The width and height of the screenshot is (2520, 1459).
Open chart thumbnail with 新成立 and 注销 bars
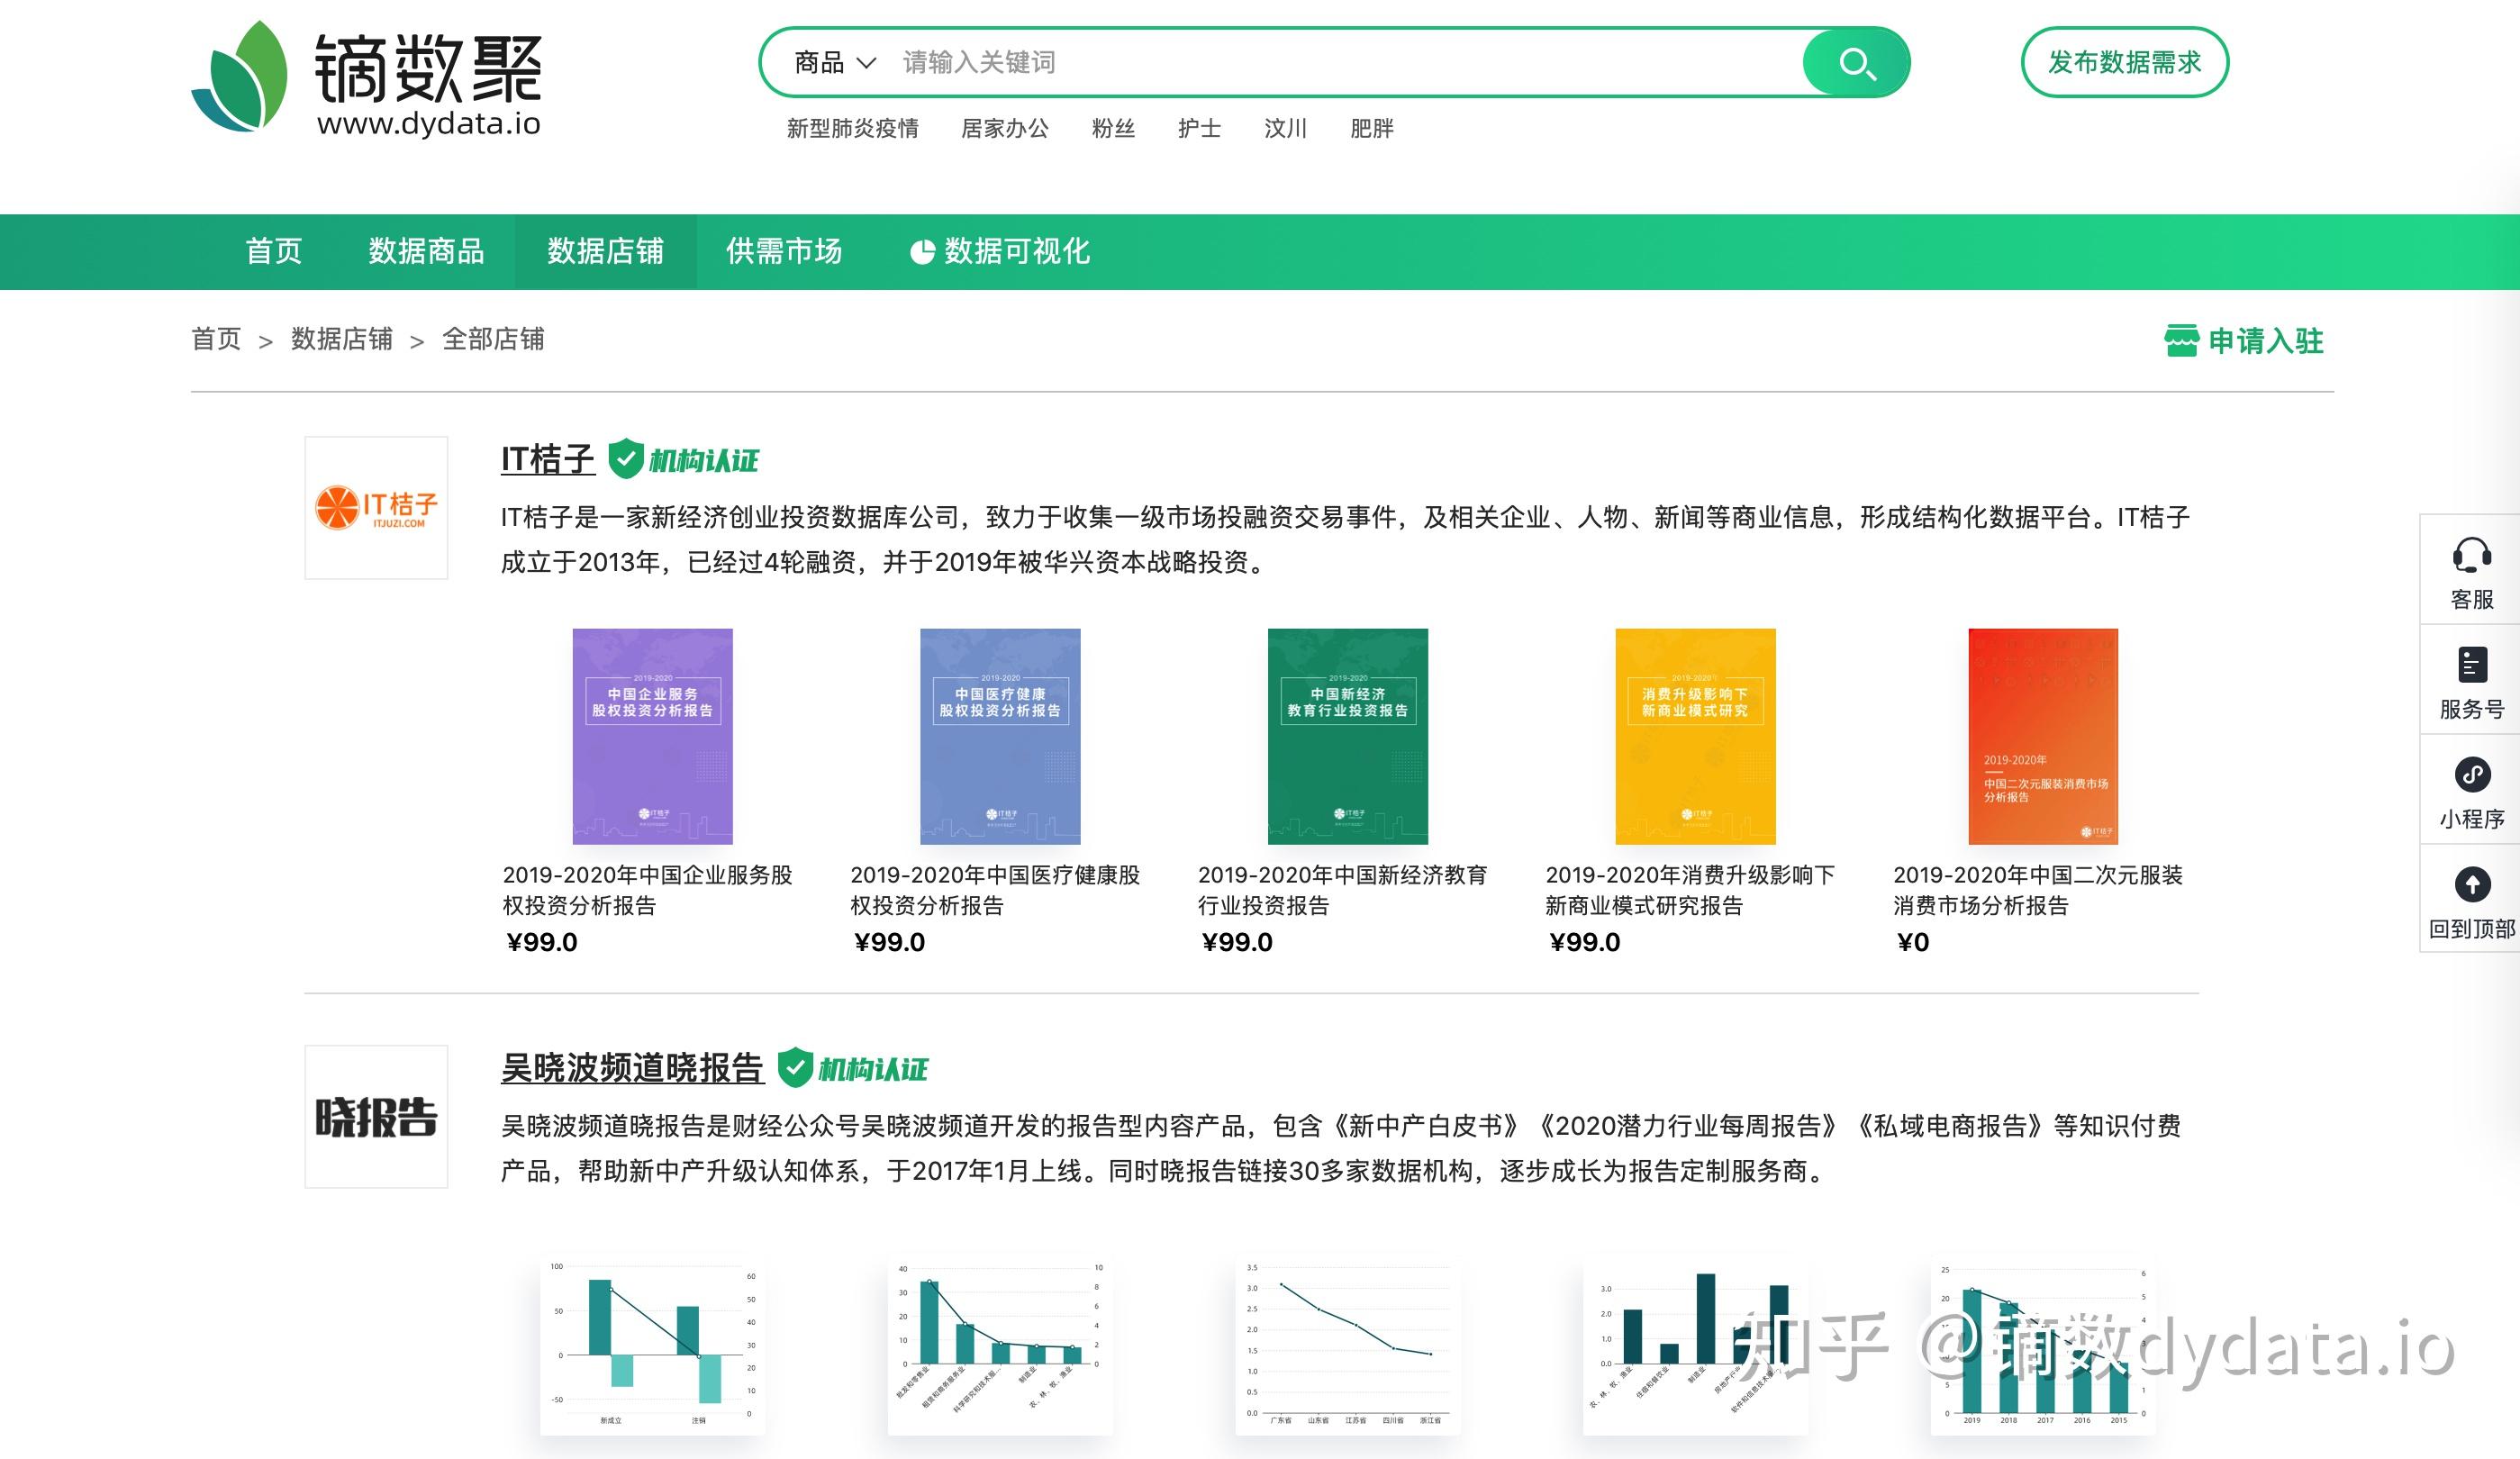[652, 1345]
